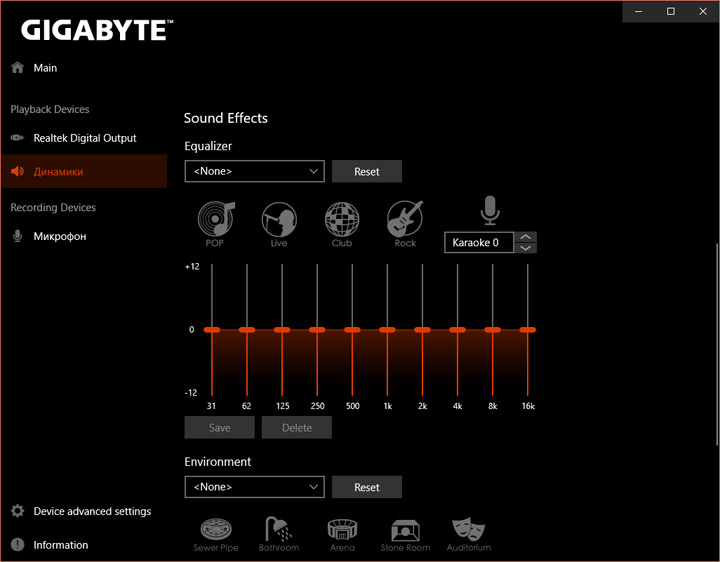Decrease the Karaoke value with down arrow
Viewport: 720px width, 562px height.
coord(526,248)
